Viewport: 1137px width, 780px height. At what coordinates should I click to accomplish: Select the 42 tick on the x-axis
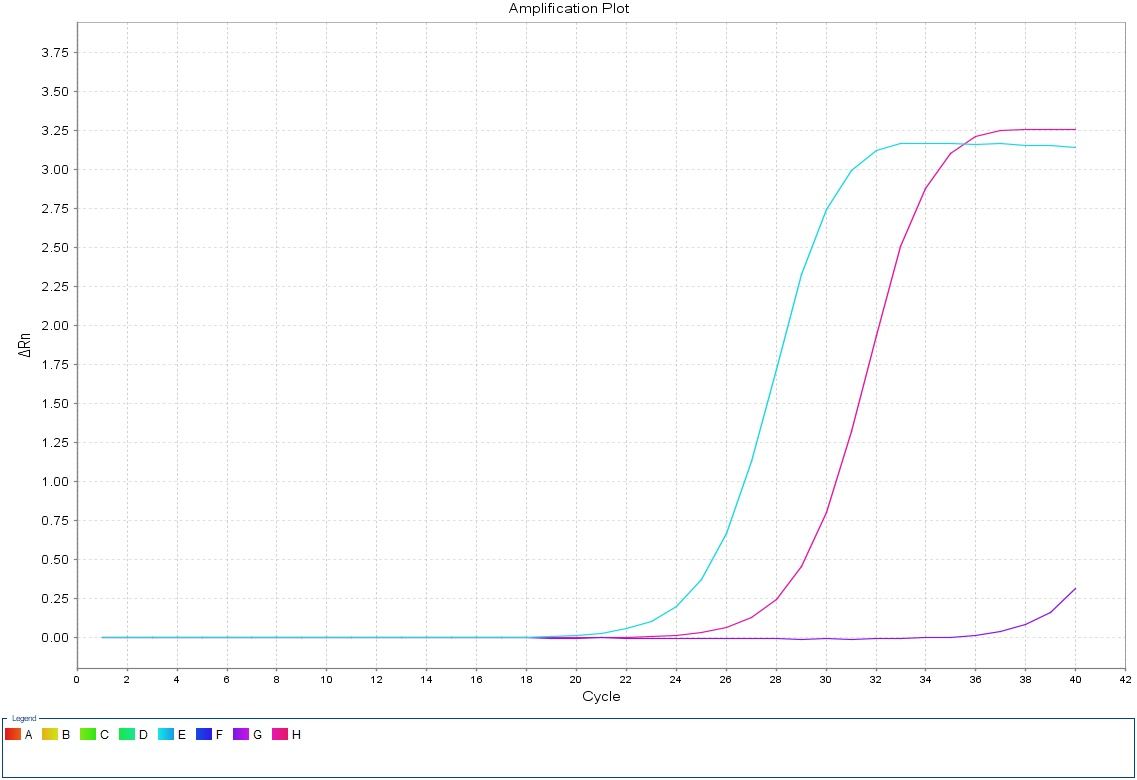pyautogui.click(x=1125, y=679)
